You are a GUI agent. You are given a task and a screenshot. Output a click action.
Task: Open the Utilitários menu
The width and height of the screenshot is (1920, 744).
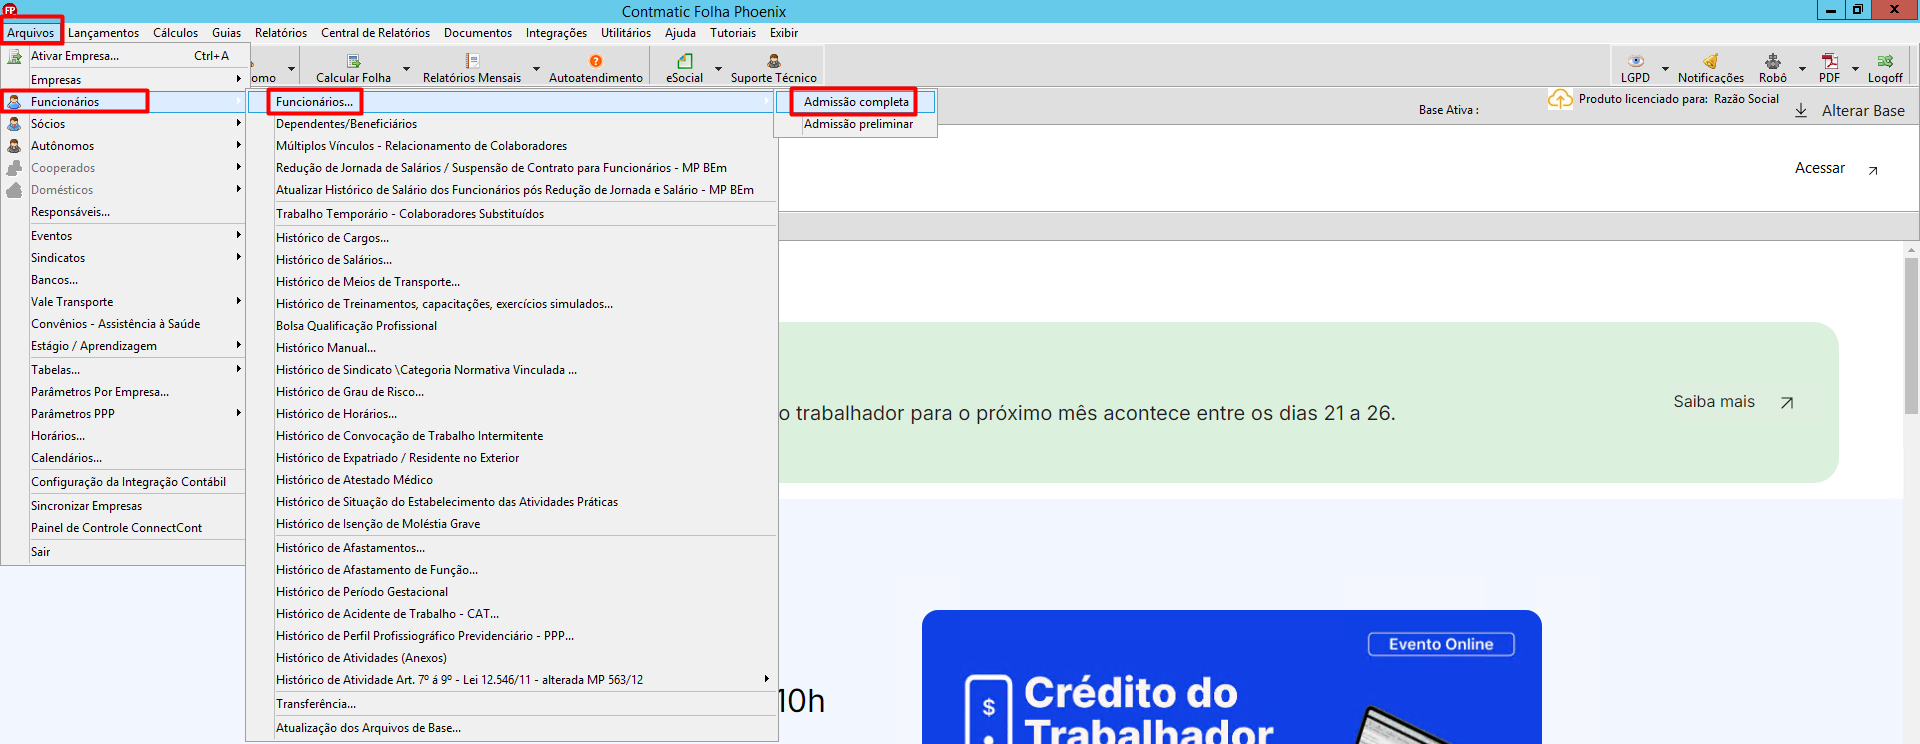pyautogui.click(x=626, y=33)
